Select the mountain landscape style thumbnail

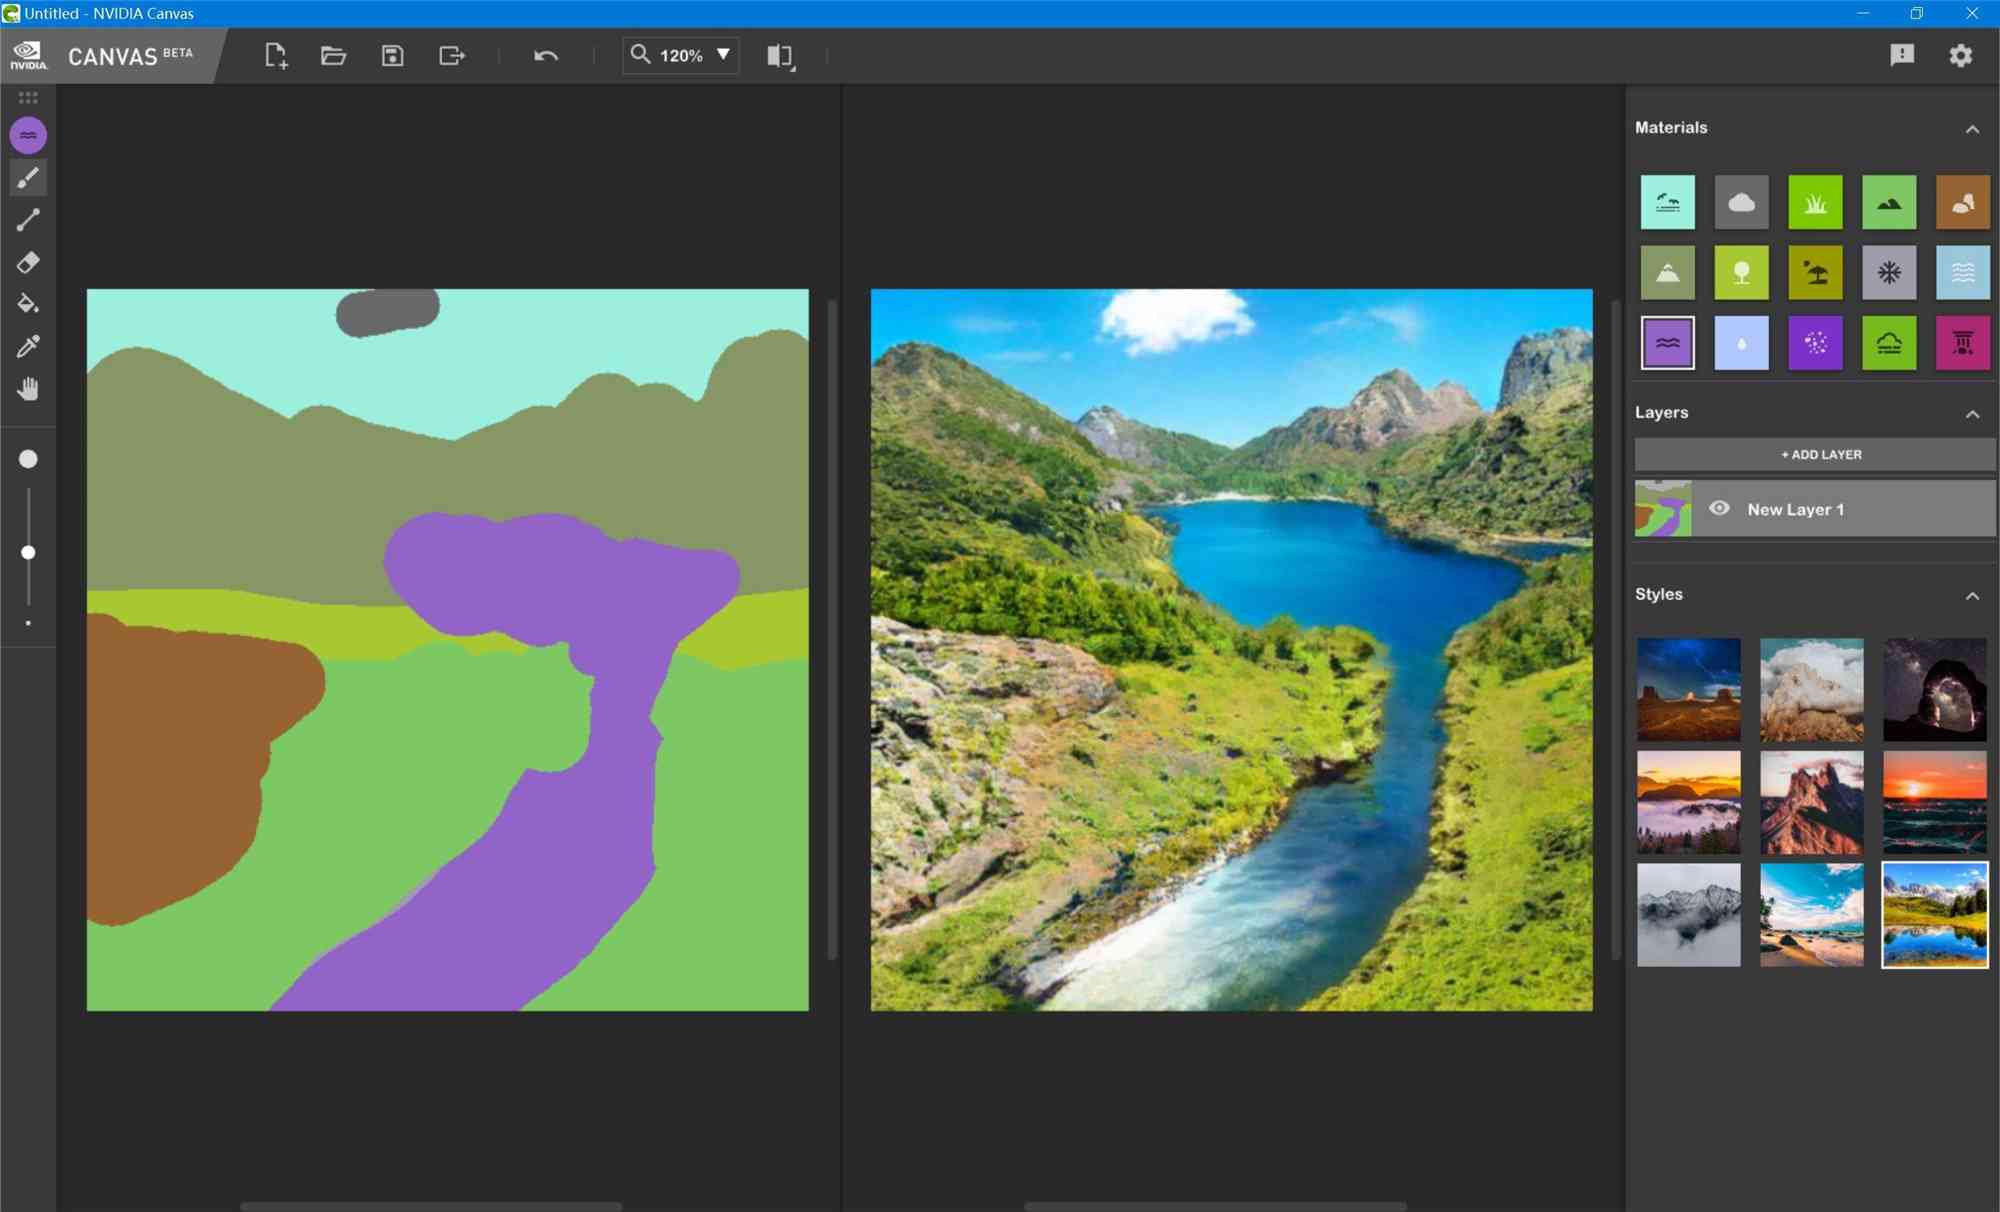coord(1934,915)
